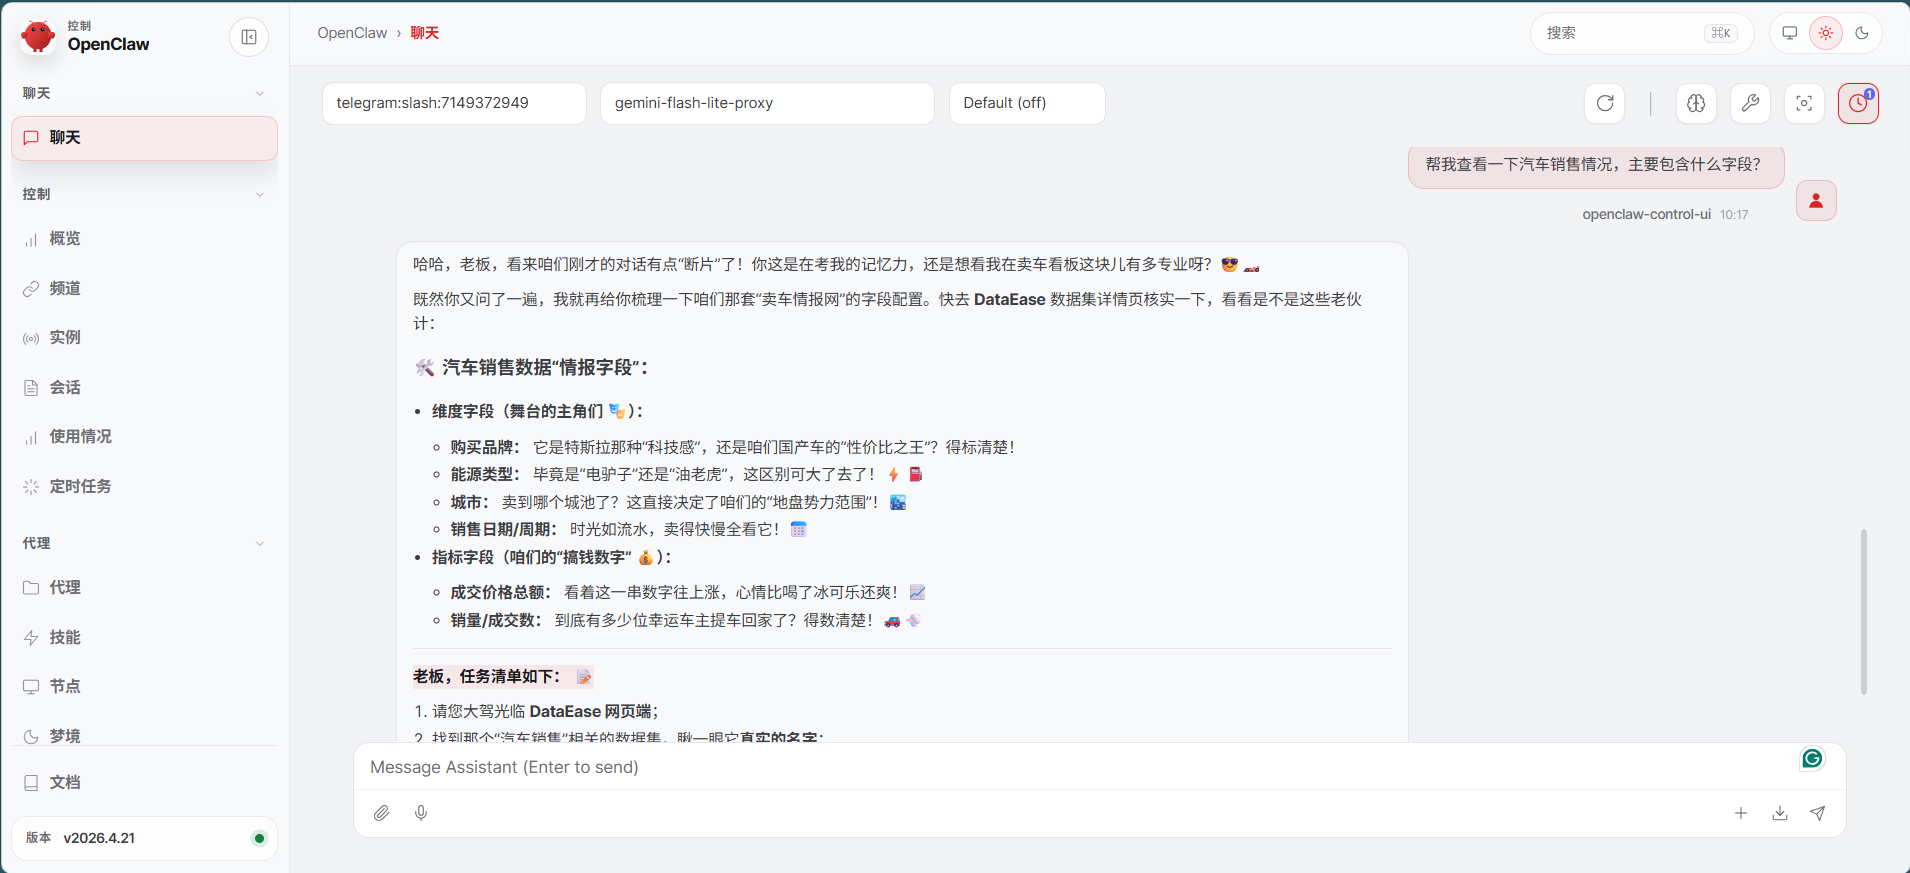This screenshot has height=873, width=1910.
Task: Collapse the 聊天 section chevron
Action: point(260,93)
